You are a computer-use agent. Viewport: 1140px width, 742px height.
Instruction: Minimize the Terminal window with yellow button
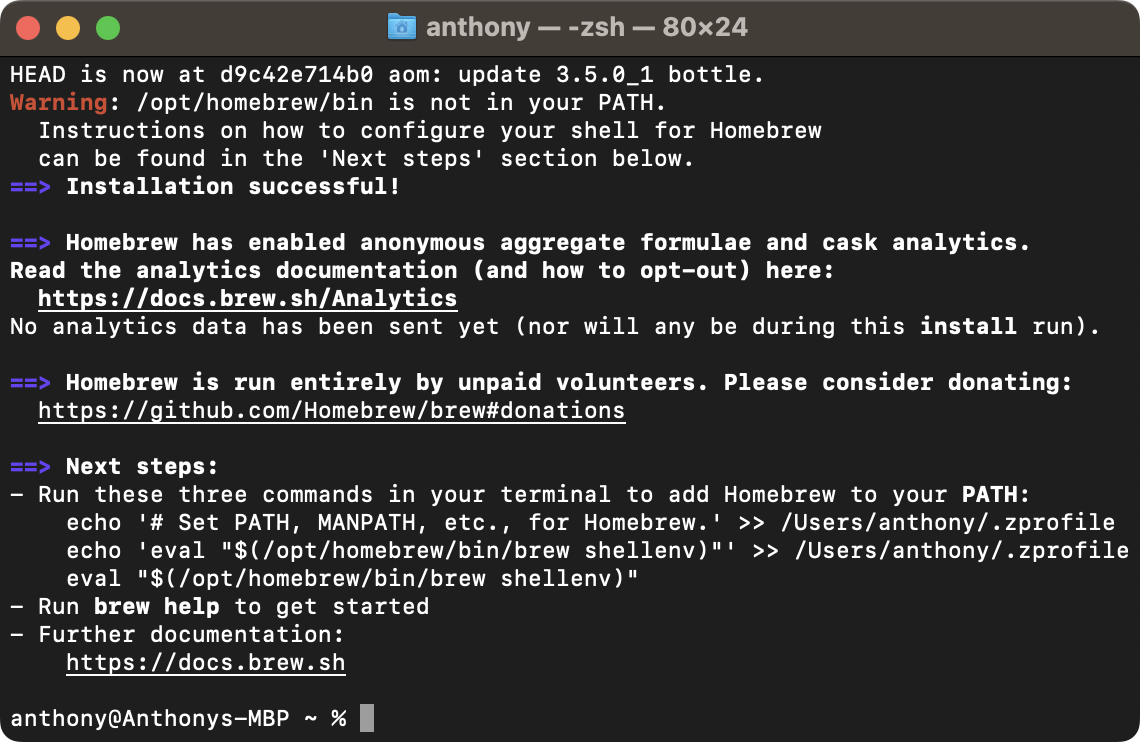tap(68, 28)
